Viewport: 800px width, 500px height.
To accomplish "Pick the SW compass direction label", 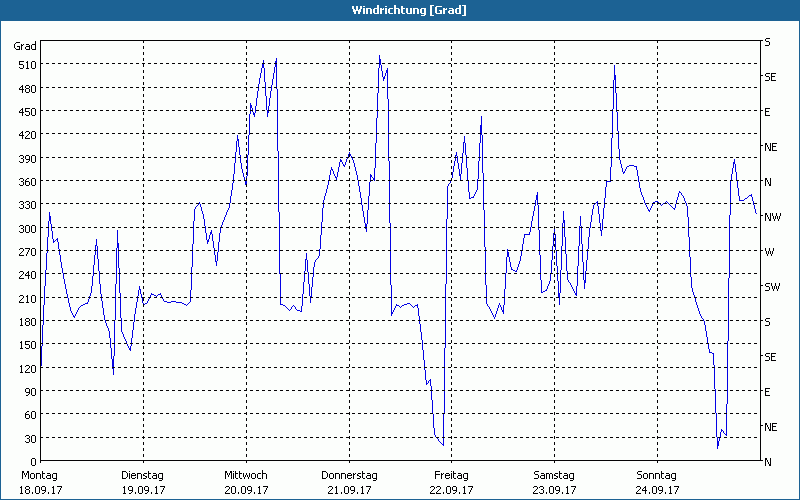I will (x=772, y=287).
